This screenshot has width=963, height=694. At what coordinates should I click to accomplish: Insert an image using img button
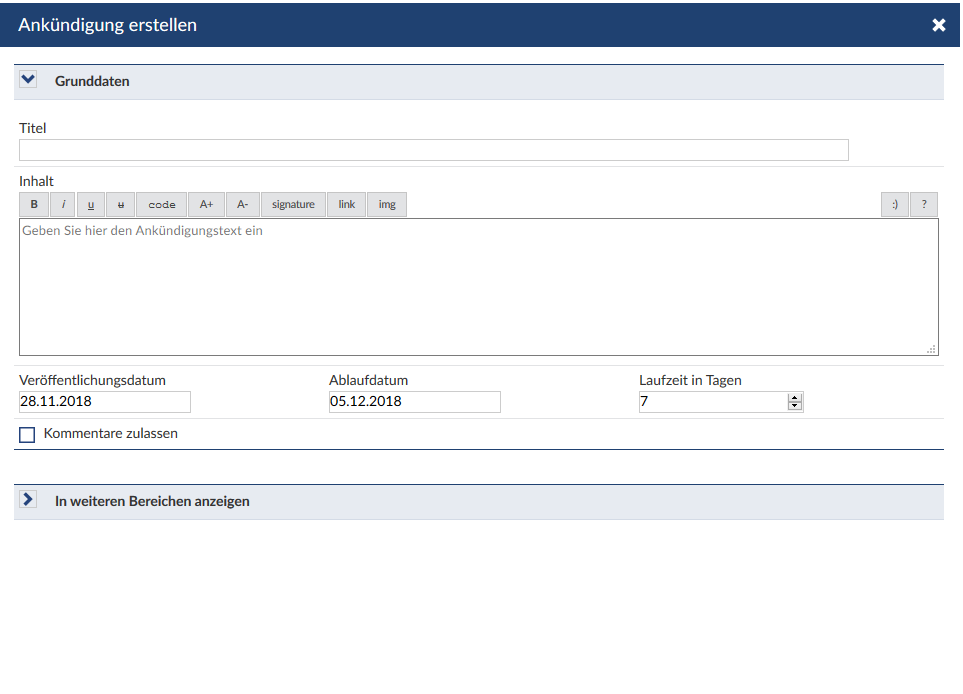(387, 205)
